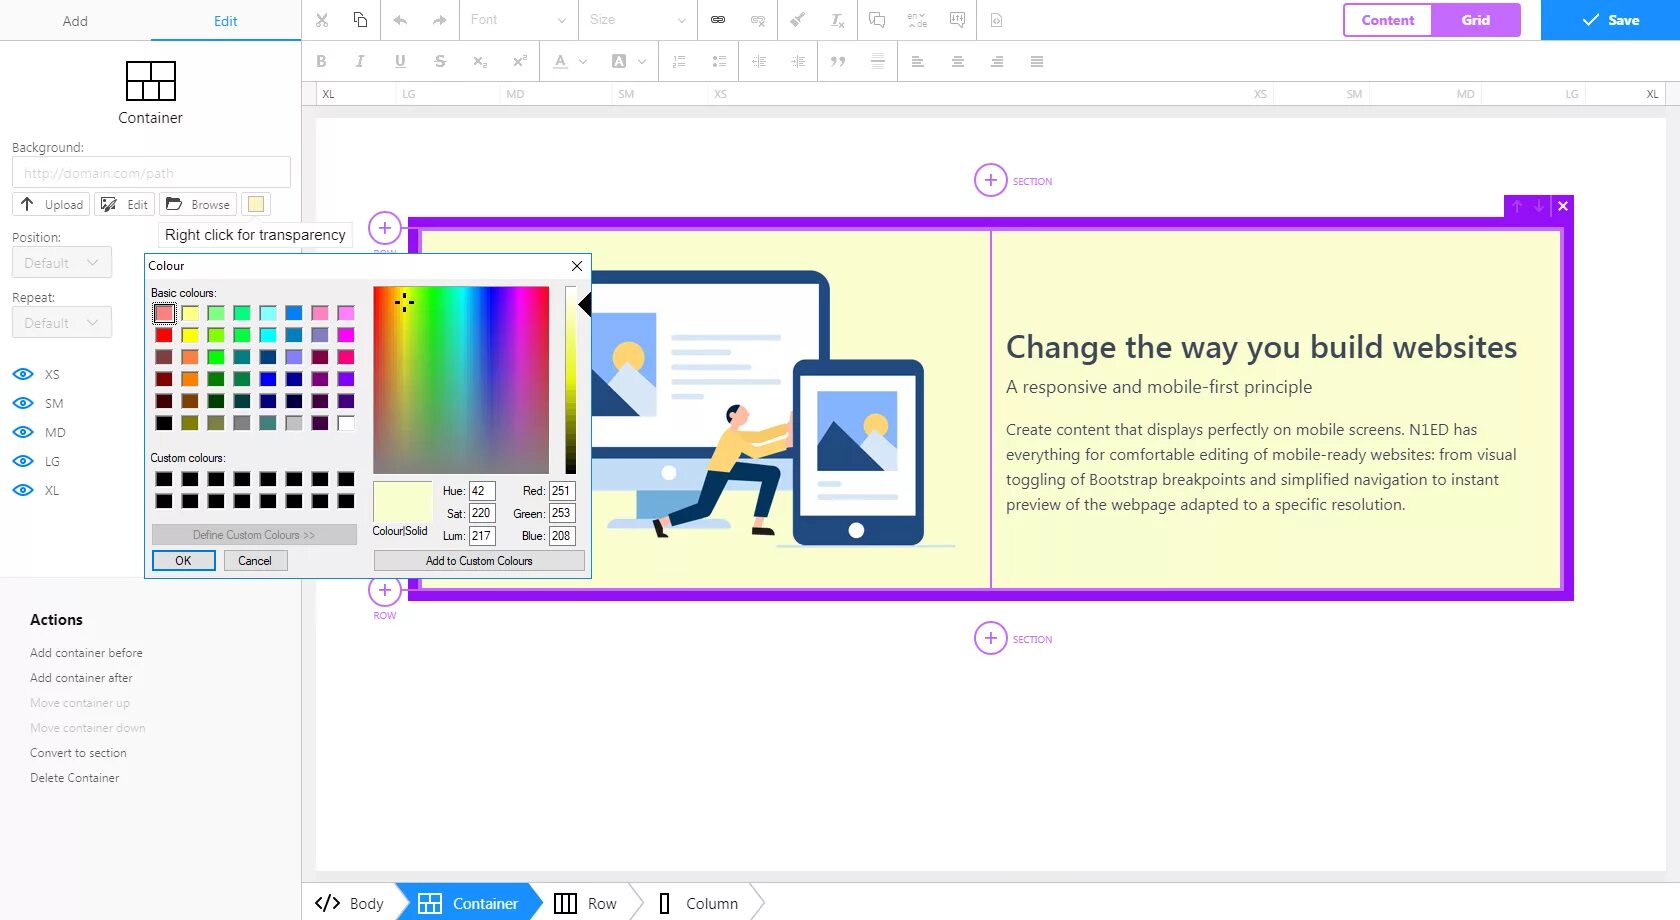Align text to the right

(997, 61)
